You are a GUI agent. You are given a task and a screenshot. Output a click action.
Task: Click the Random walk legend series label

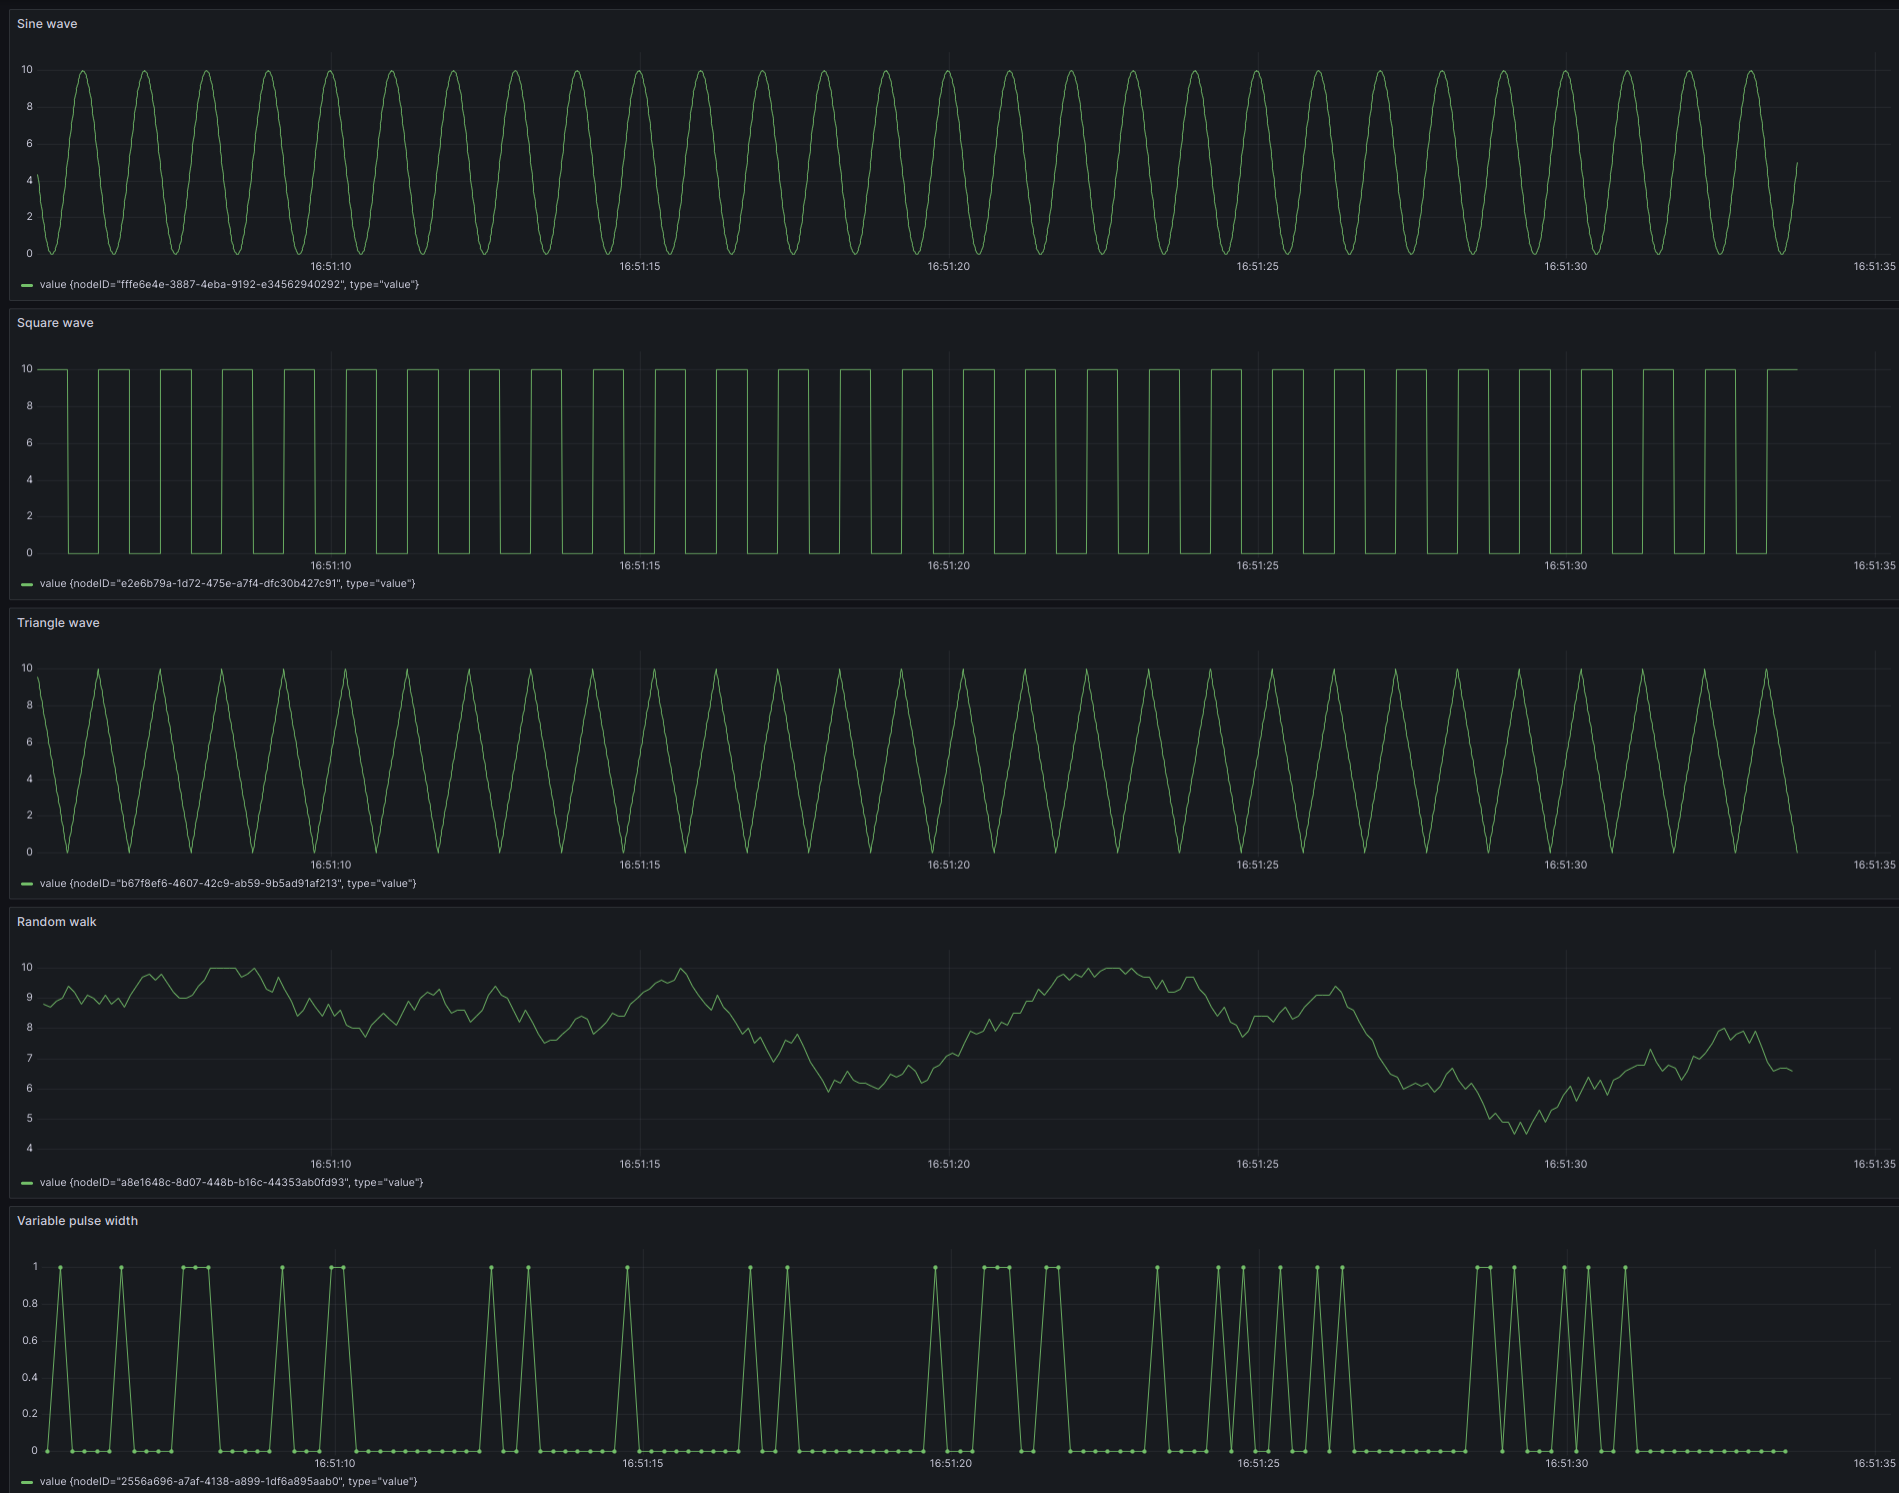[x=231, y=1183]
